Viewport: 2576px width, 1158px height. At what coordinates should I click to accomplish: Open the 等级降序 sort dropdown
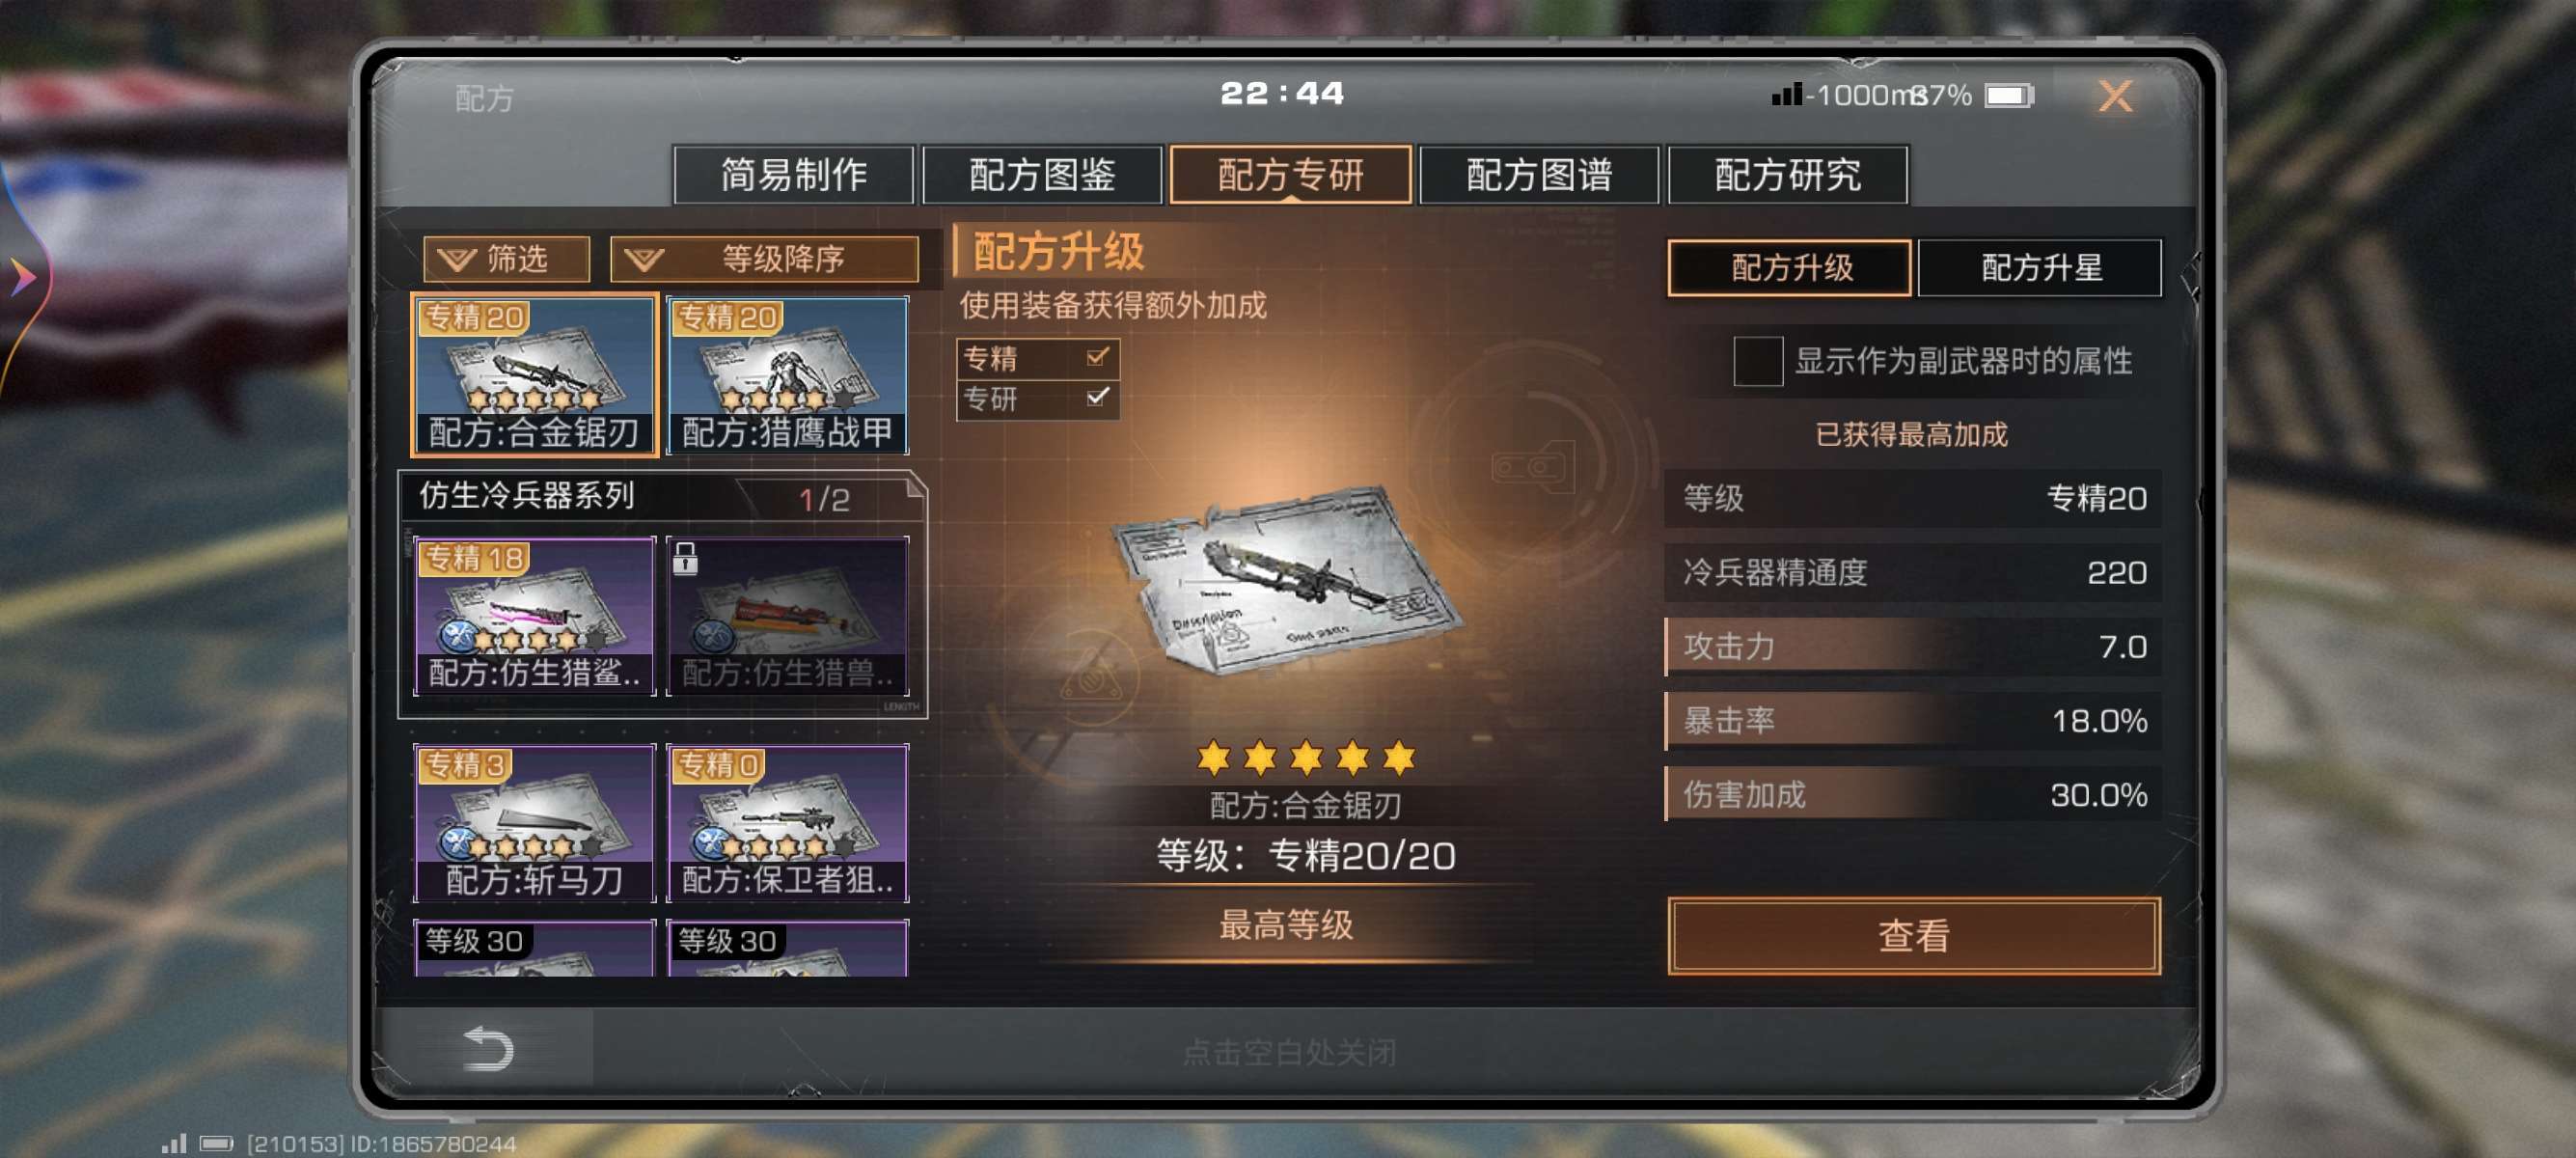764,260
